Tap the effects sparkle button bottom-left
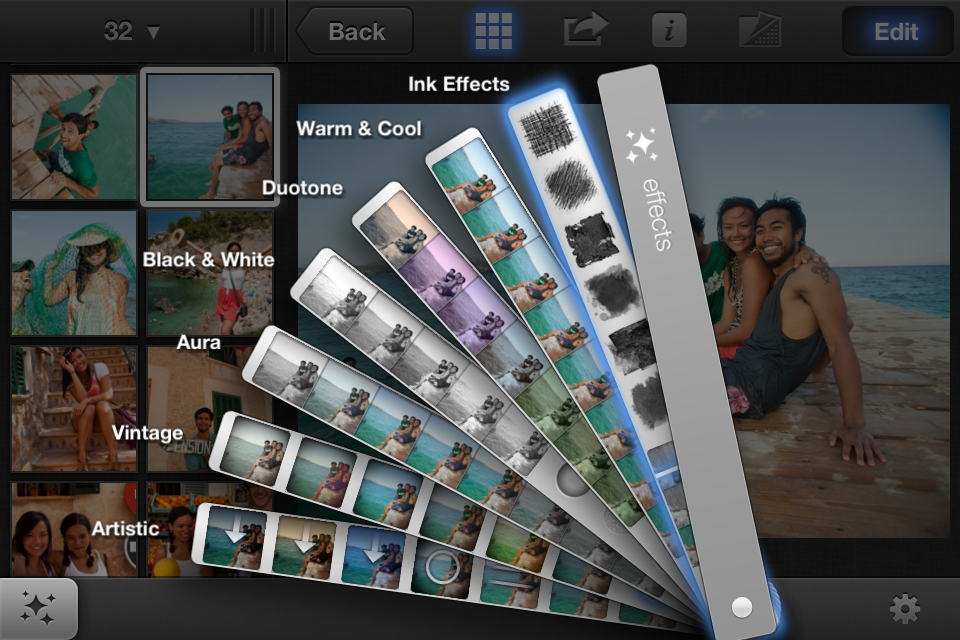This screenshot has width=960, height=640. click(38, 609)
